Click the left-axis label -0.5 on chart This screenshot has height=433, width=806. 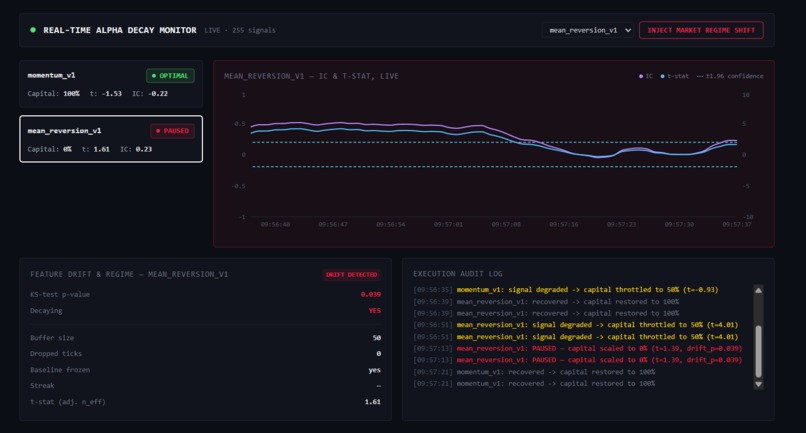click(x=239, y=186)
